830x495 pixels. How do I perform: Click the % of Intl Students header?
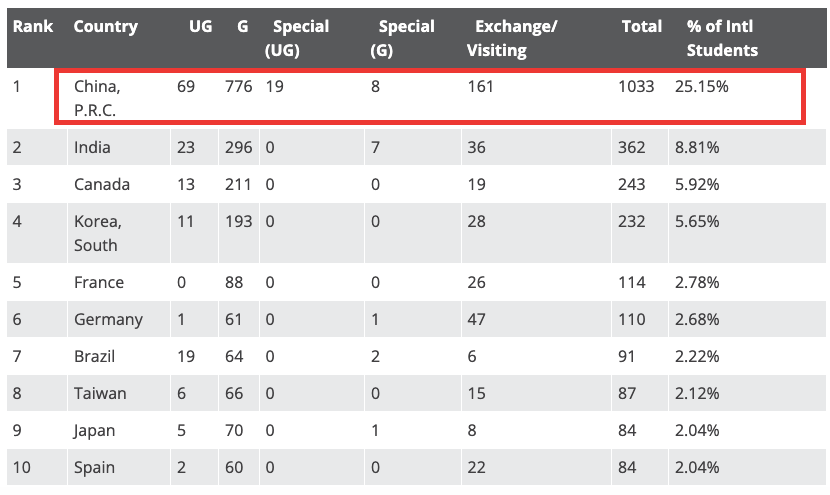722,38
